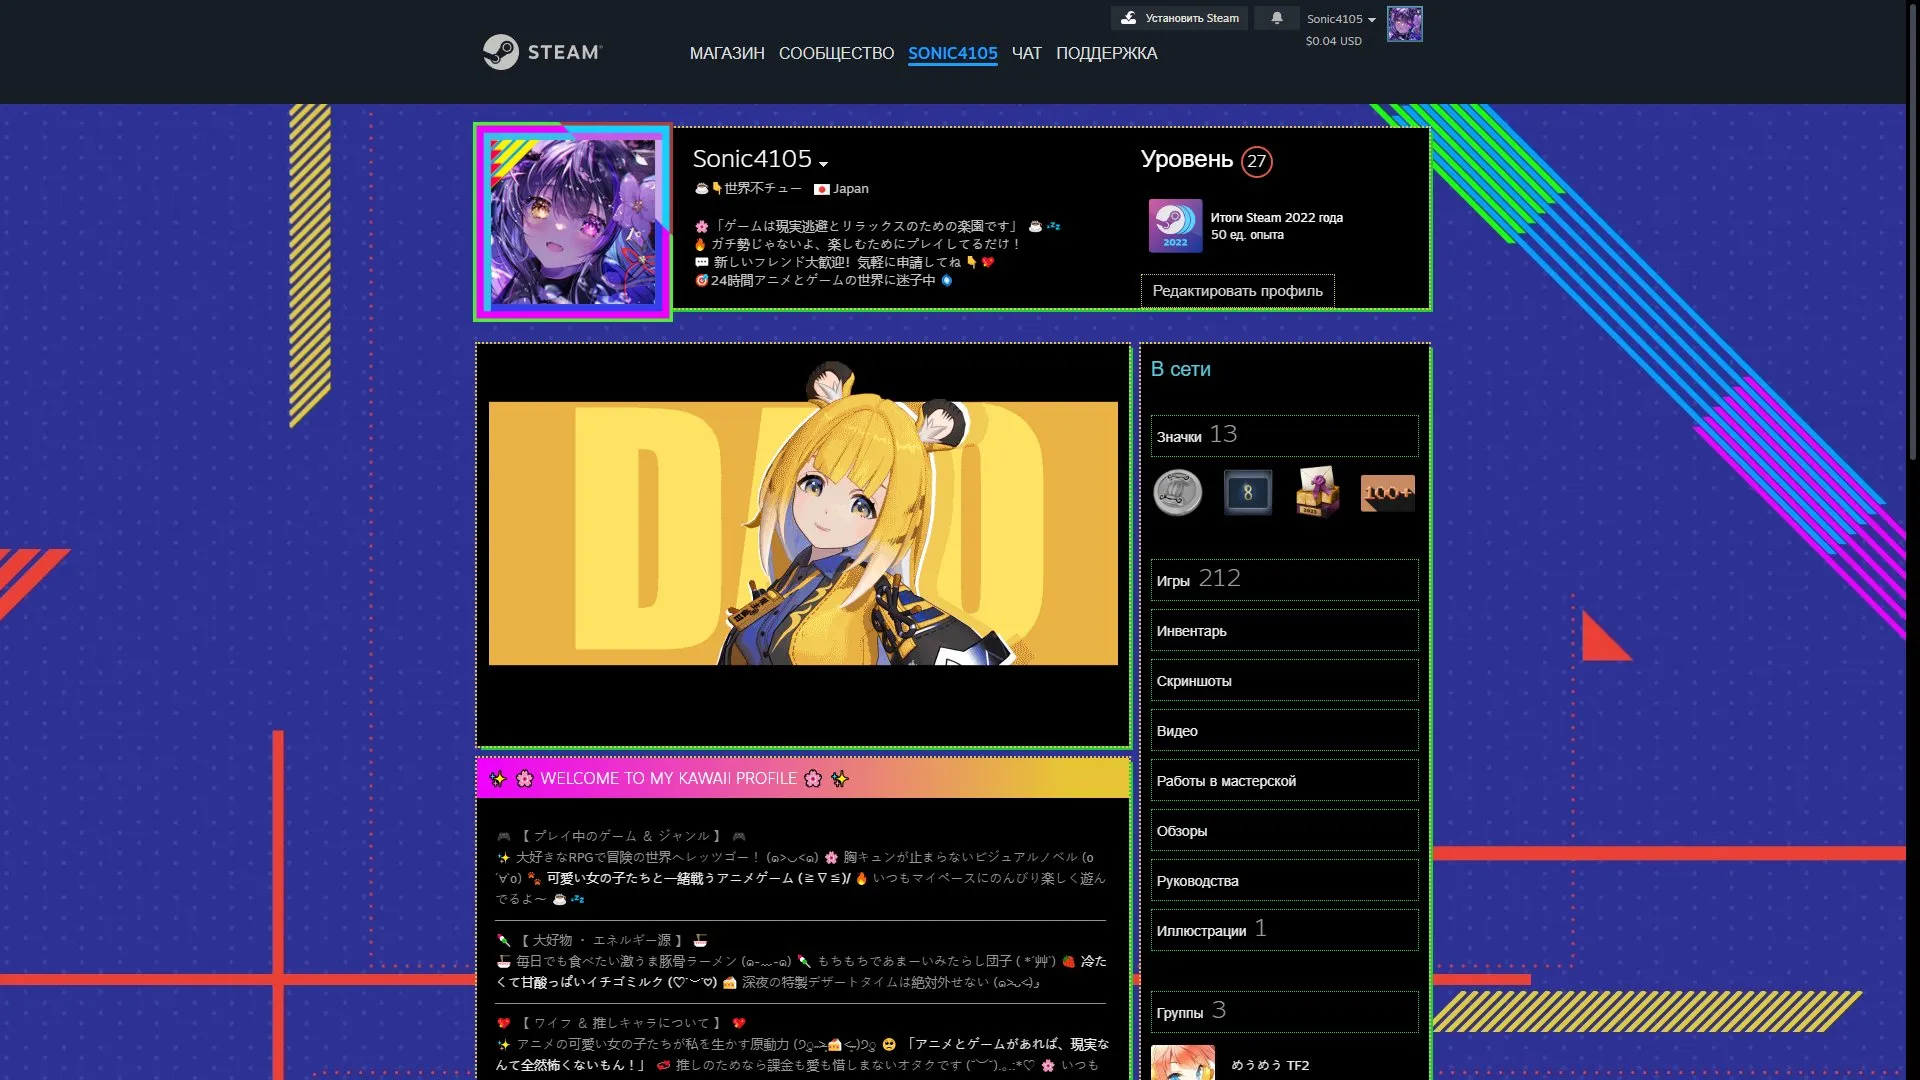Click the Установить Steam button
This screenshot has height=1080, width=1920.
1179,18
